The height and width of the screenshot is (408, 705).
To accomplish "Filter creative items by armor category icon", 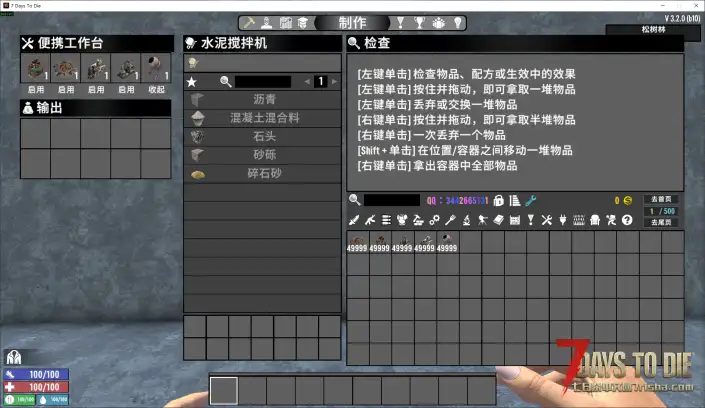I will (402, 220).
